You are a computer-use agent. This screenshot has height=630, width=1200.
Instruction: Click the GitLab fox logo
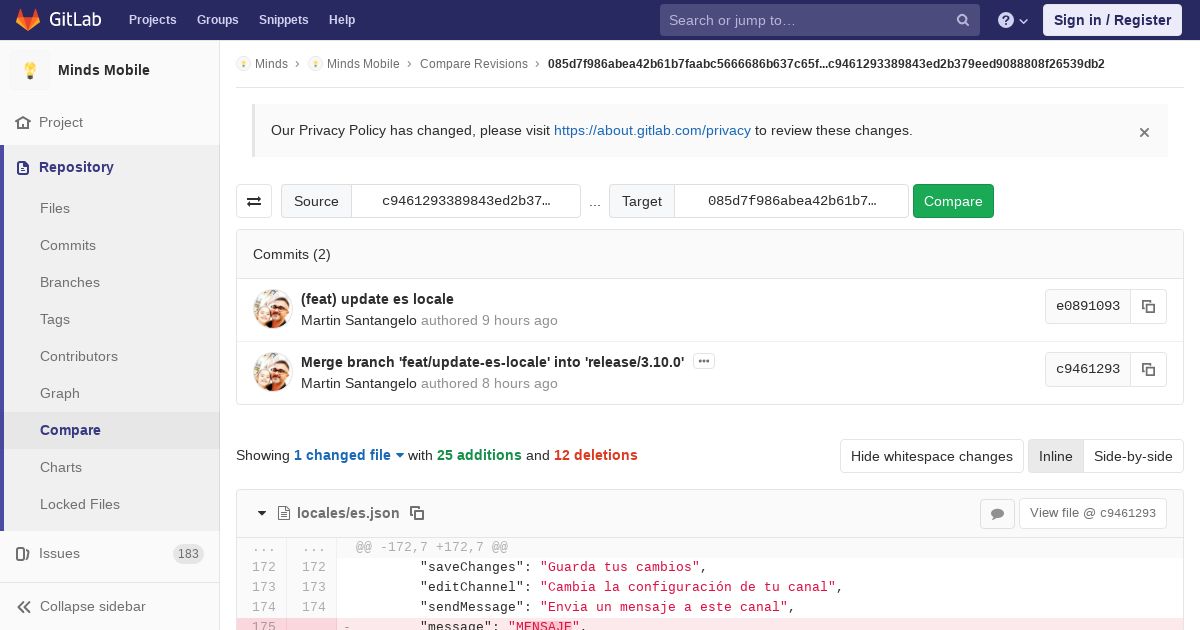coord(28,20)
